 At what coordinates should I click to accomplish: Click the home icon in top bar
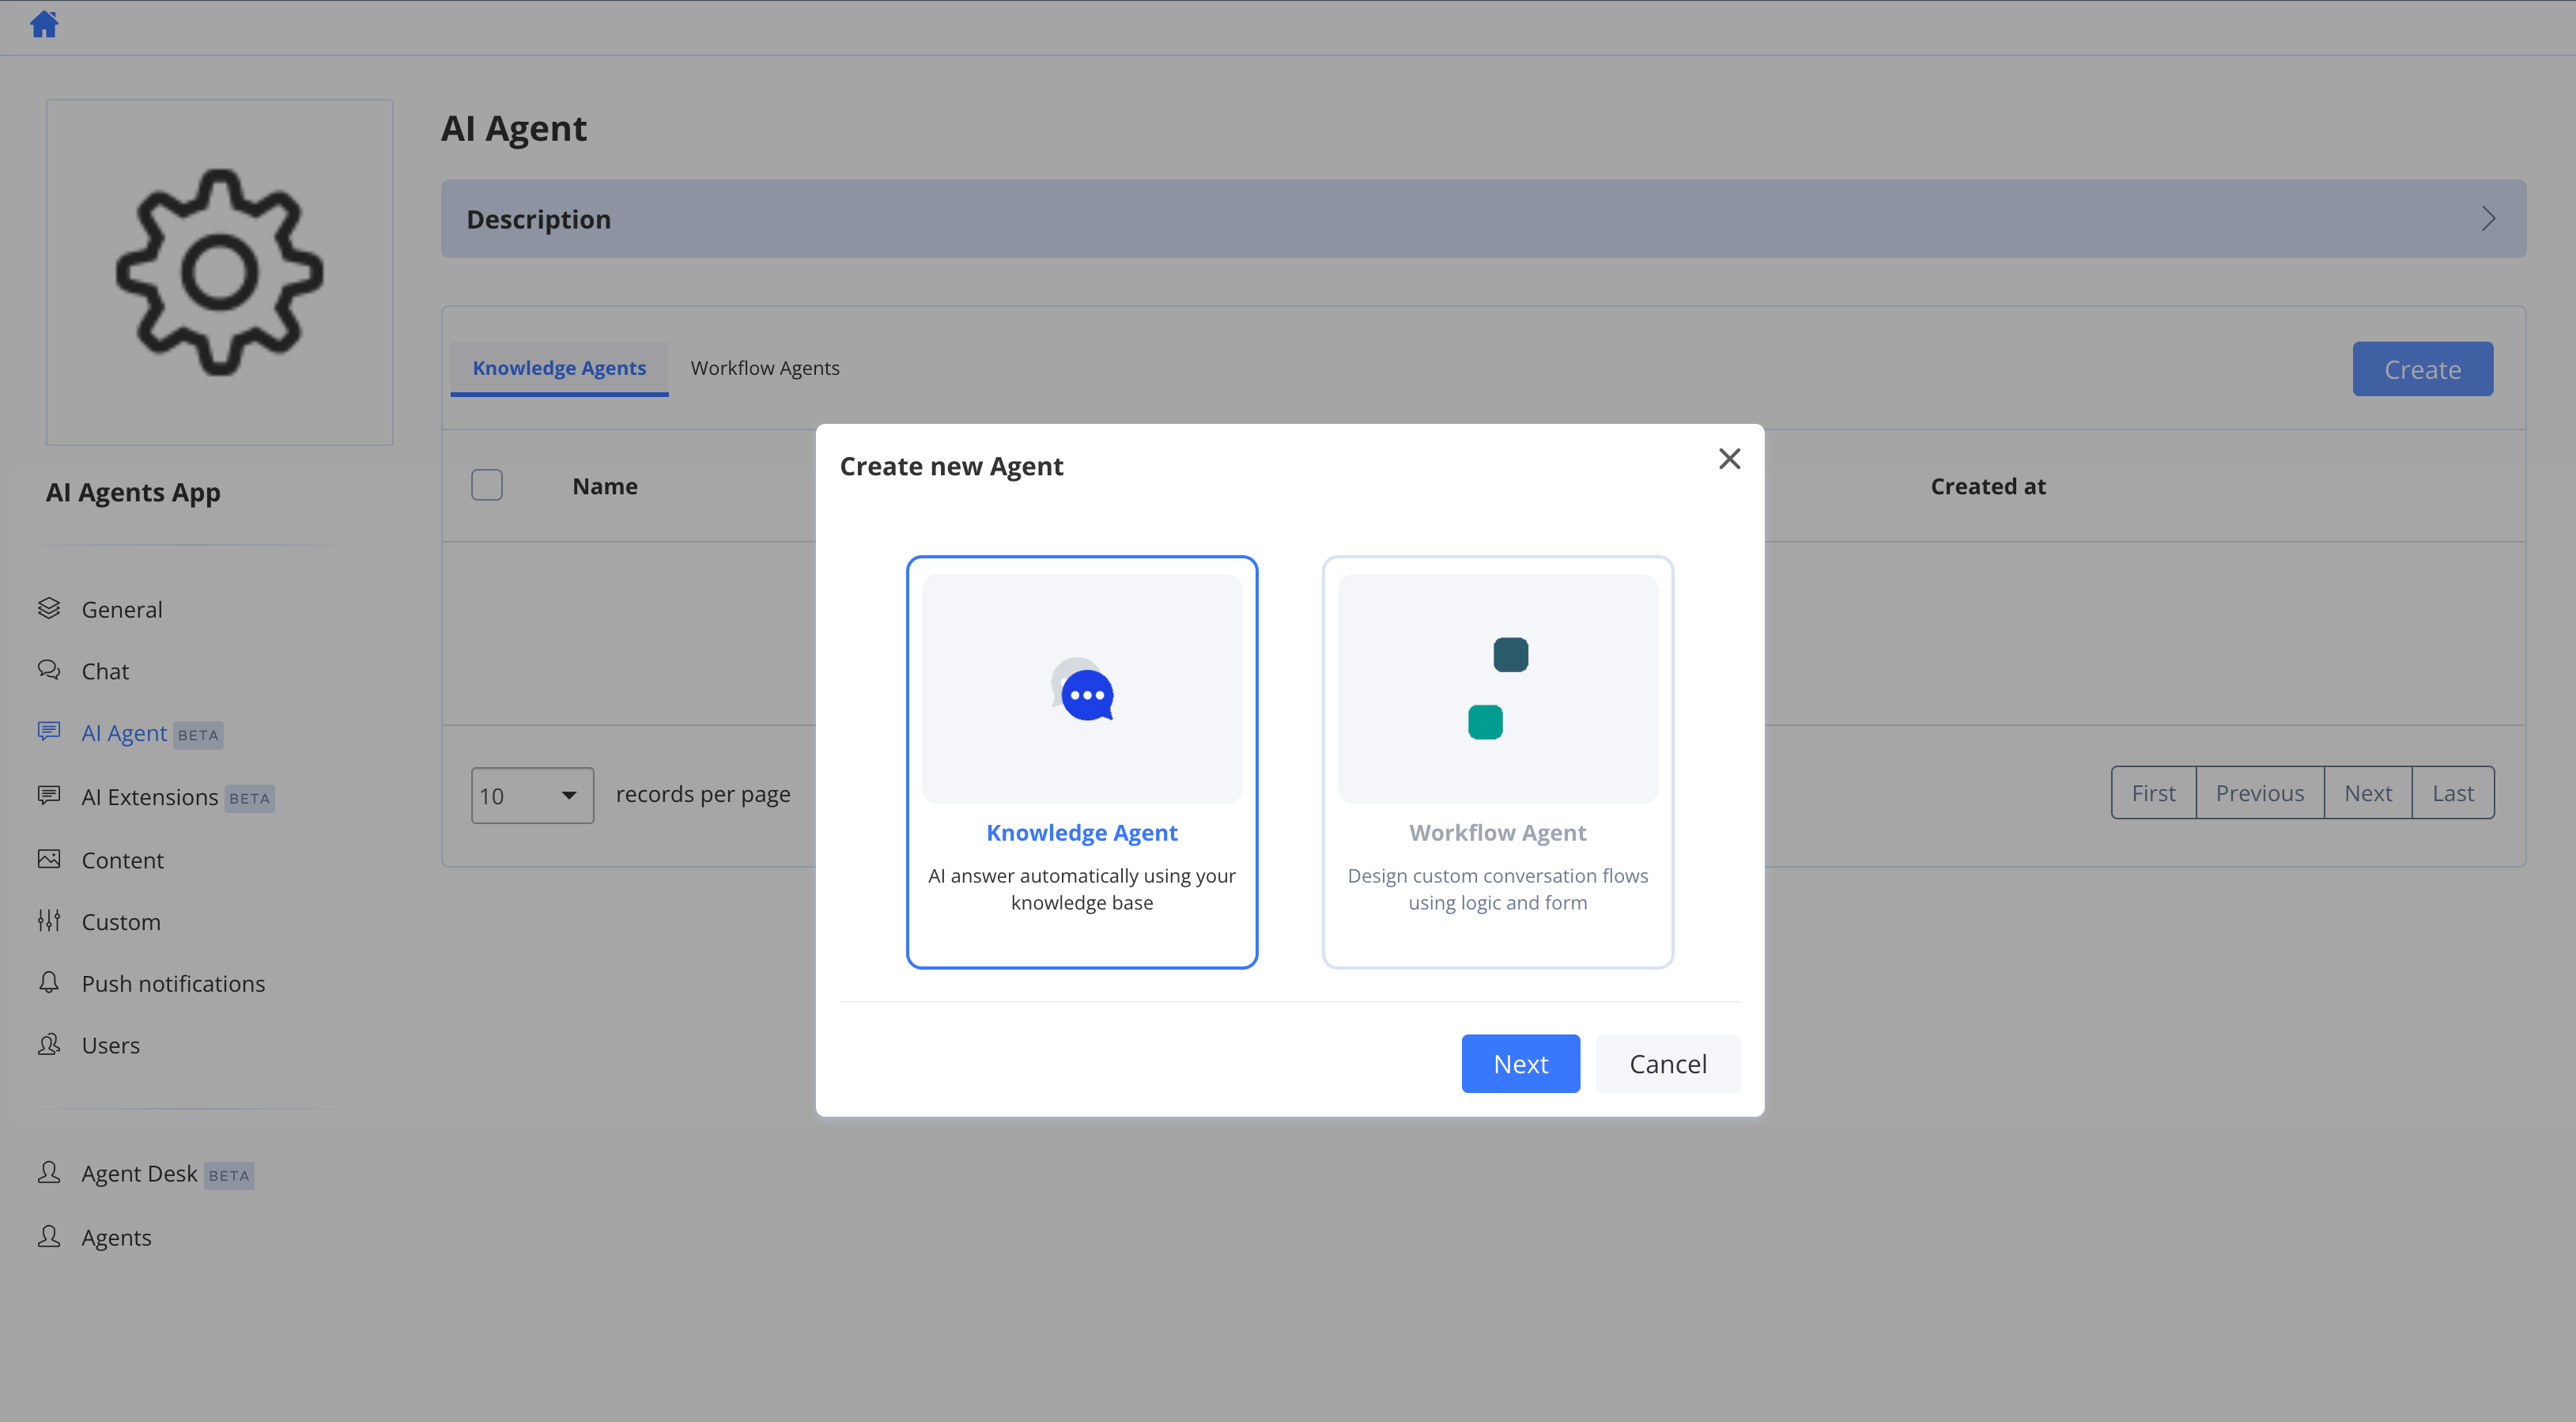[x=44, y=24]
